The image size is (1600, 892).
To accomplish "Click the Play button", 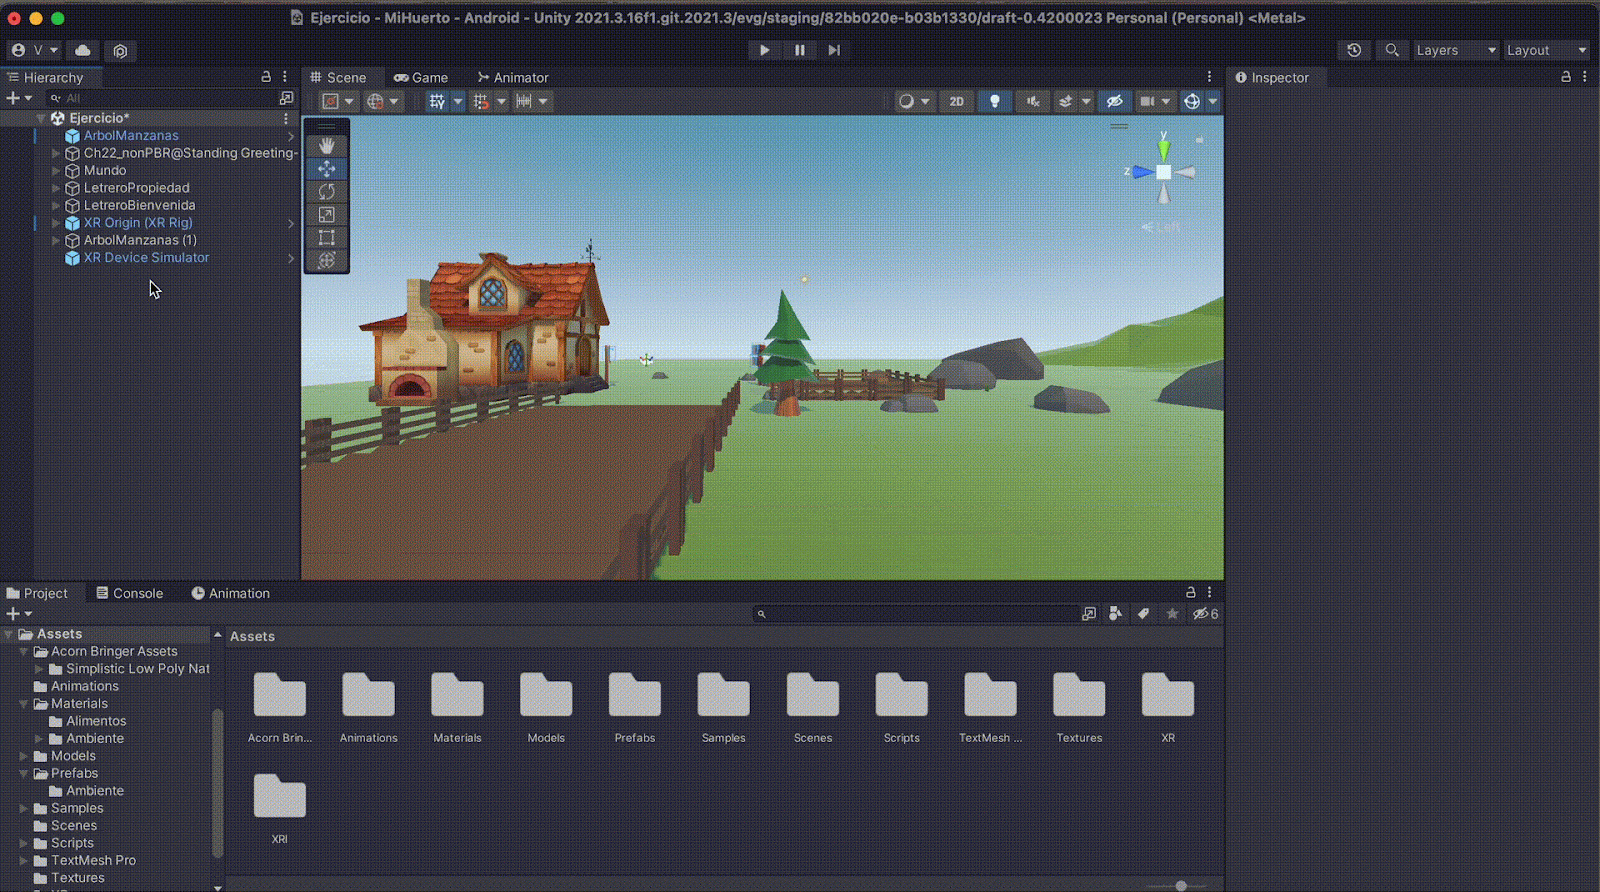I will 764,50.
